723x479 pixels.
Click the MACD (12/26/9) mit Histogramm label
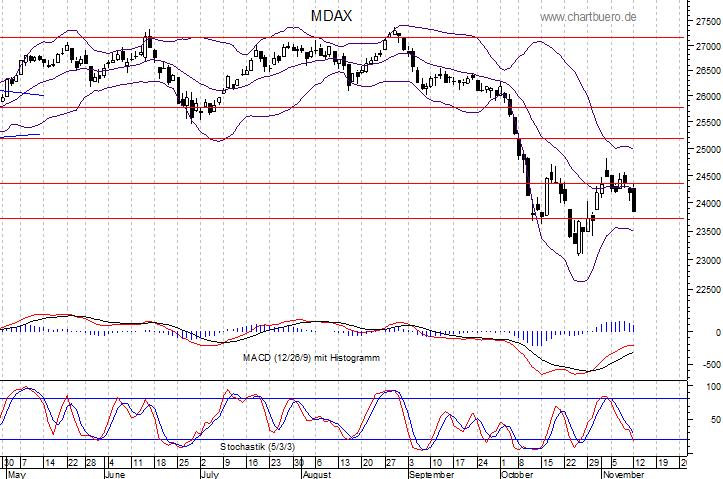click(311, 356)
